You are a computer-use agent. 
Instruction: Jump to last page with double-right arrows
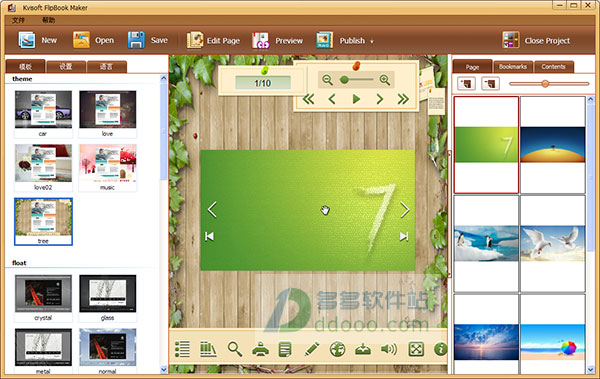point(403,99)
